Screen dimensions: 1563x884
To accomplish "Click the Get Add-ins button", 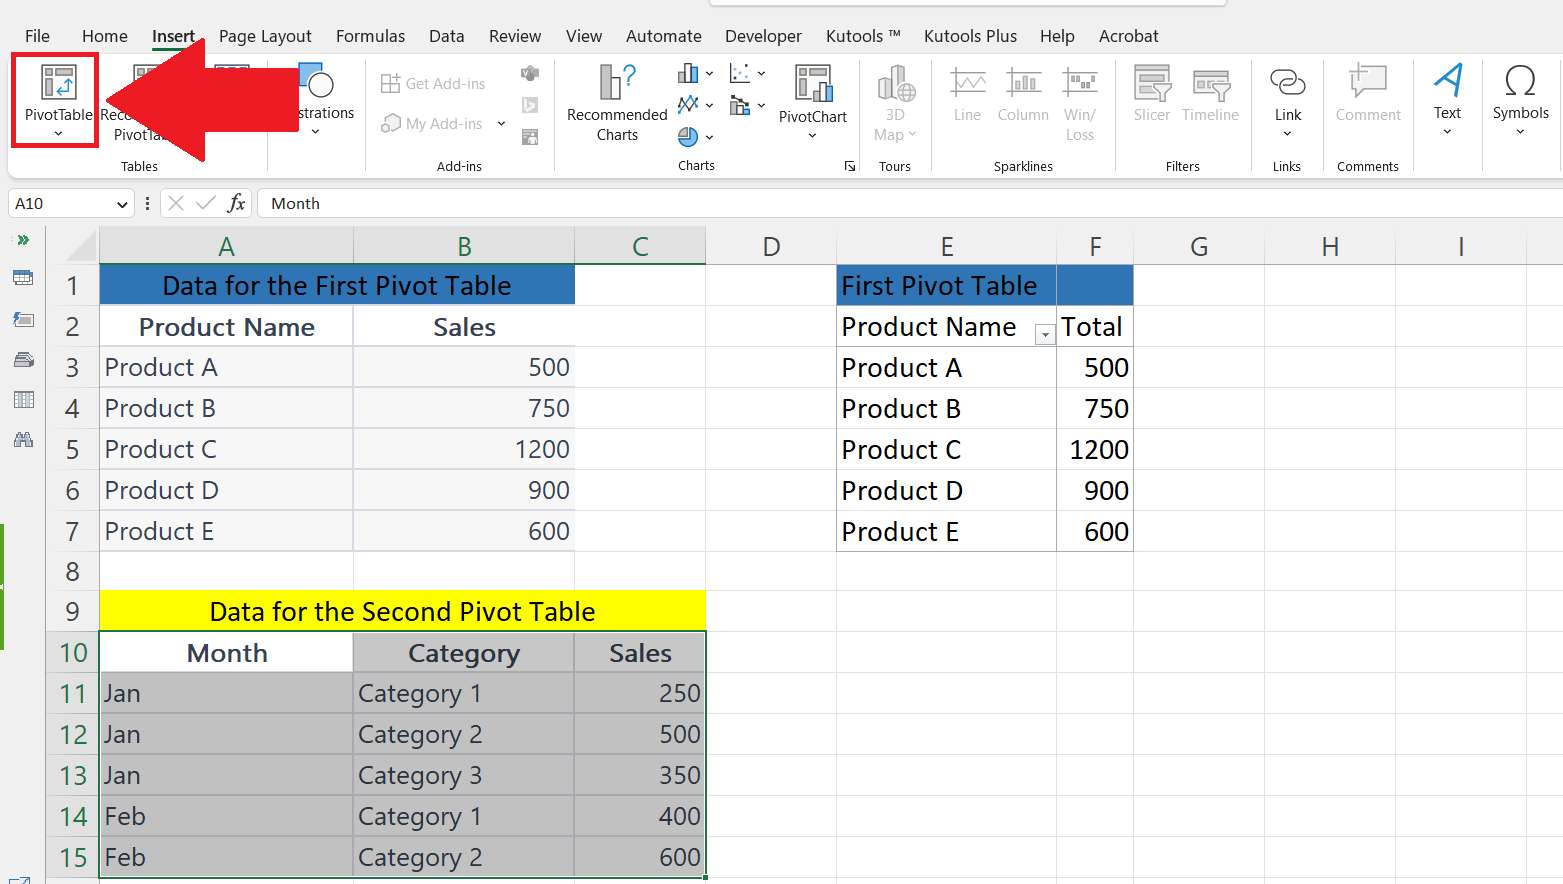I will (432, 83).
